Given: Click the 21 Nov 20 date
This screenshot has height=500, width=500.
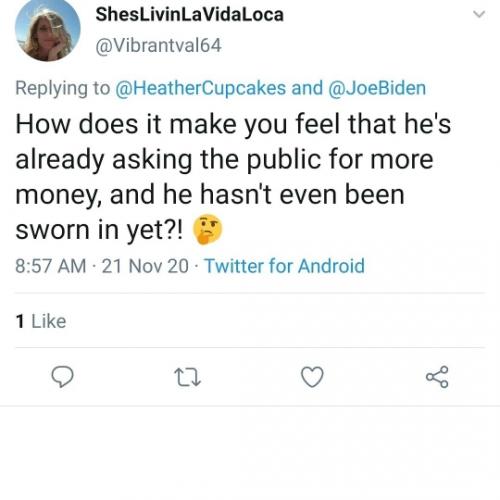Looking at the screenshot, I should tap(145, 266).
